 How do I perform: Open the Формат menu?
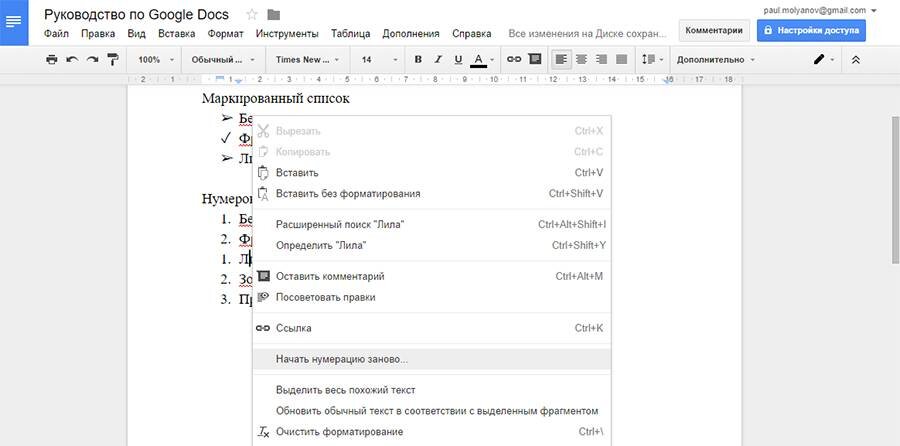tap(226, 34)
